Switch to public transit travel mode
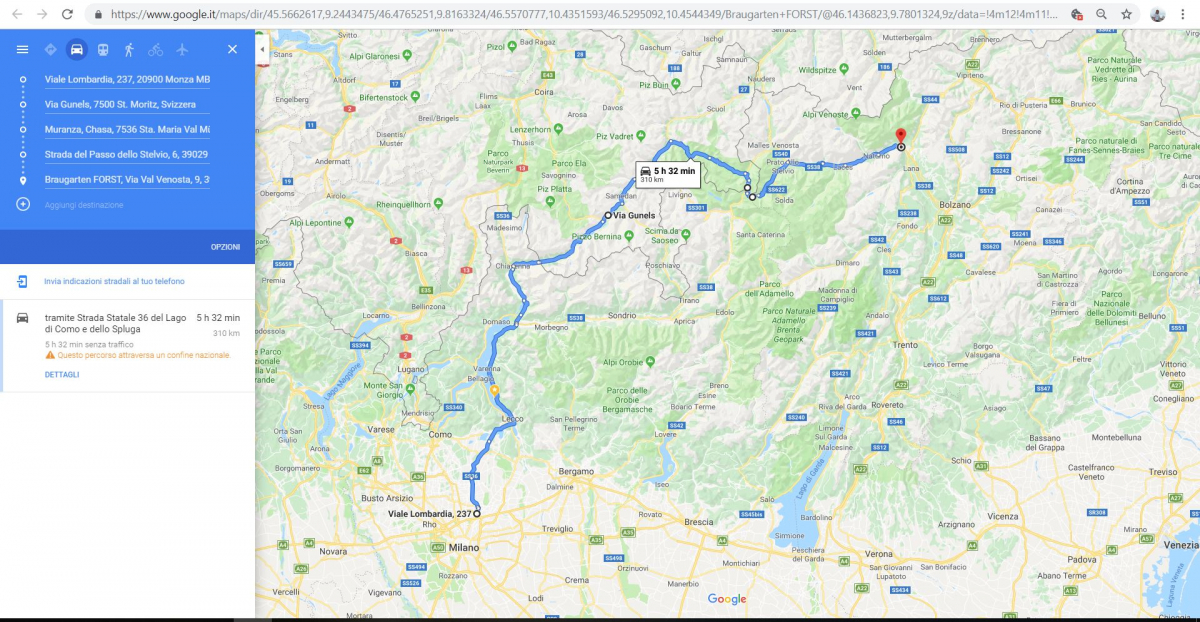1200x622 pixels. pyautogui.click(x=103, y=49)
